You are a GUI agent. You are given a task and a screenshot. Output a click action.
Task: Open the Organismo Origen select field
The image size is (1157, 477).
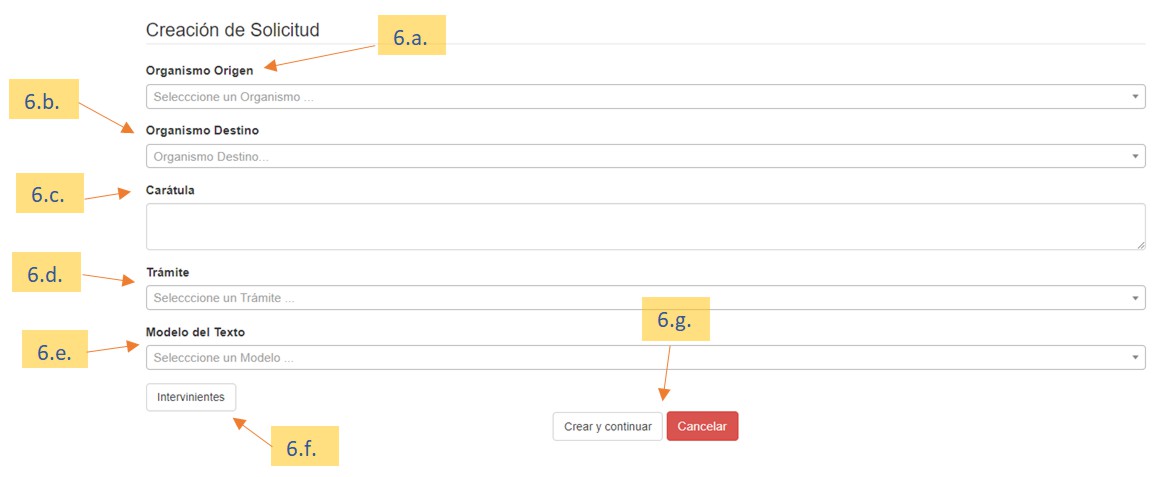[x=640, y=97]
